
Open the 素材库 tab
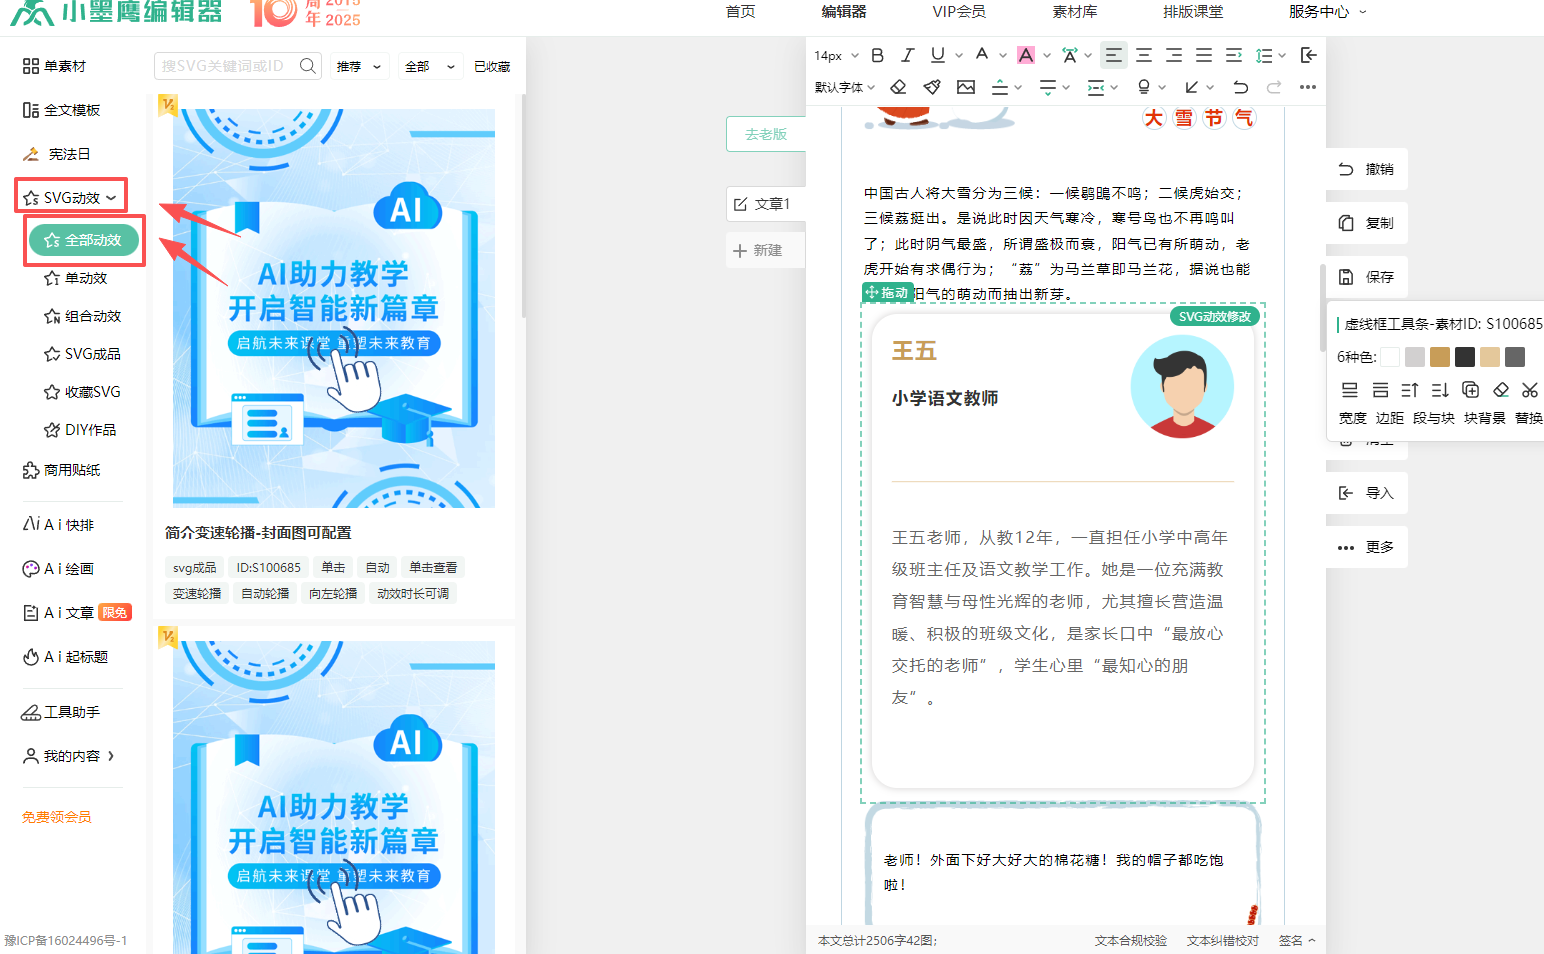1075,12
